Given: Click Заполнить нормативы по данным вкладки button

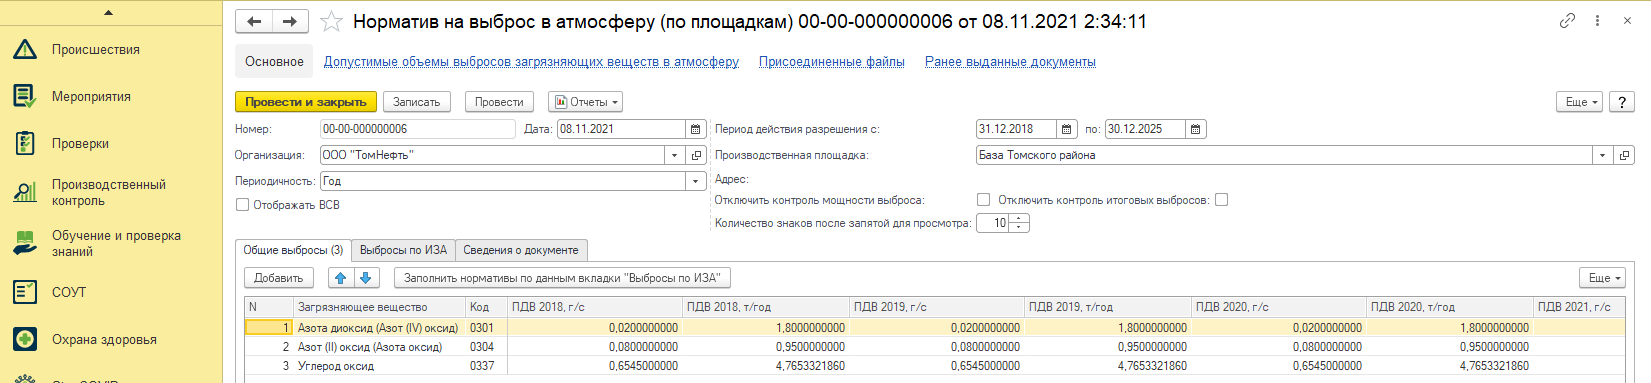Looking at the screenshot, I should 562,278.
